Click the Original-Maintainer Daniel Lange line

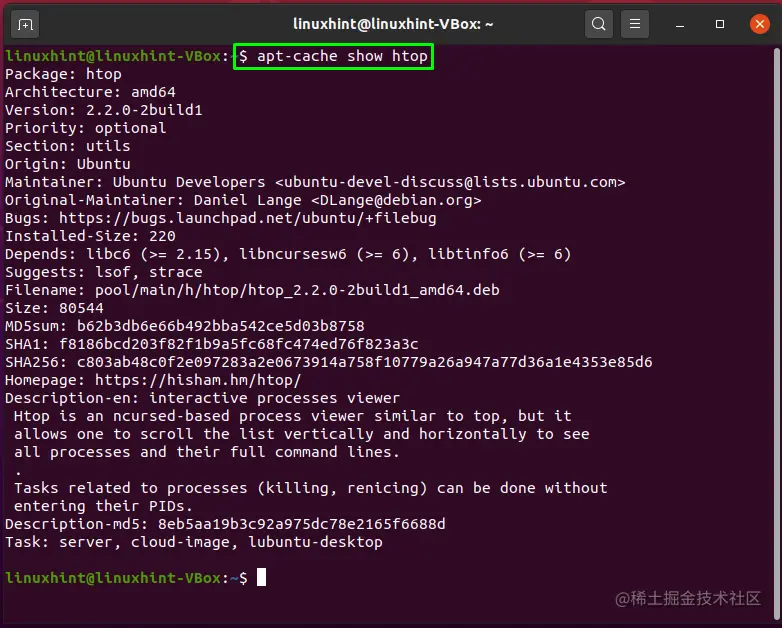(x=243, y=200)
